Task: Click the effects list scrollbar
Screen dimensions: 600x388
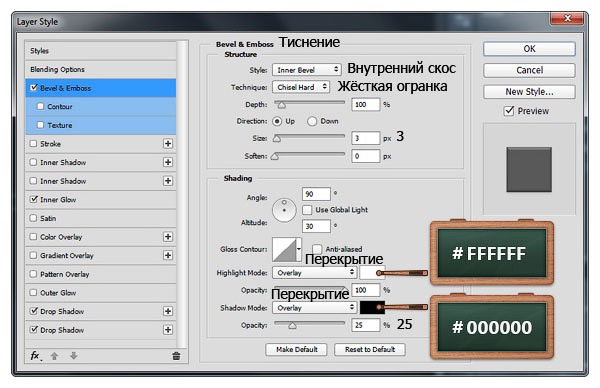Action: tap(183, 194)
